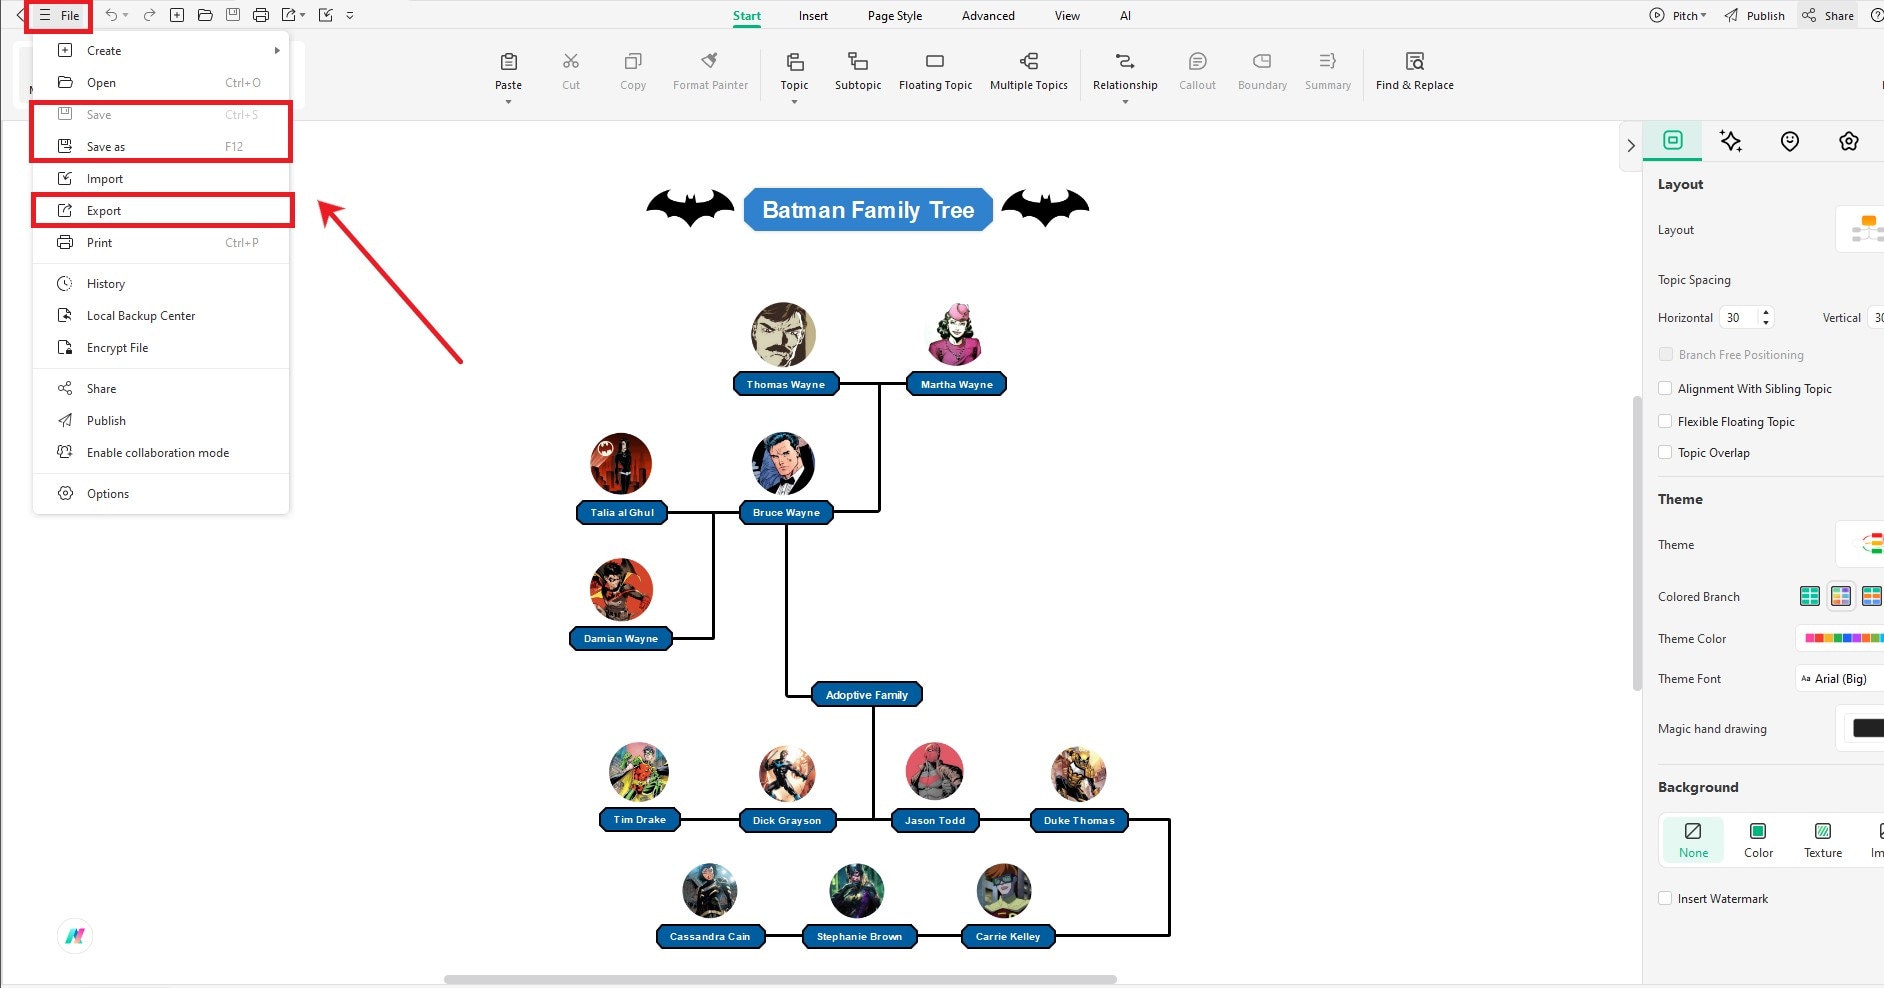Toggle Topic Overlap checkbox
This screenshot has height=988, width=1884.
[1665, 452]
